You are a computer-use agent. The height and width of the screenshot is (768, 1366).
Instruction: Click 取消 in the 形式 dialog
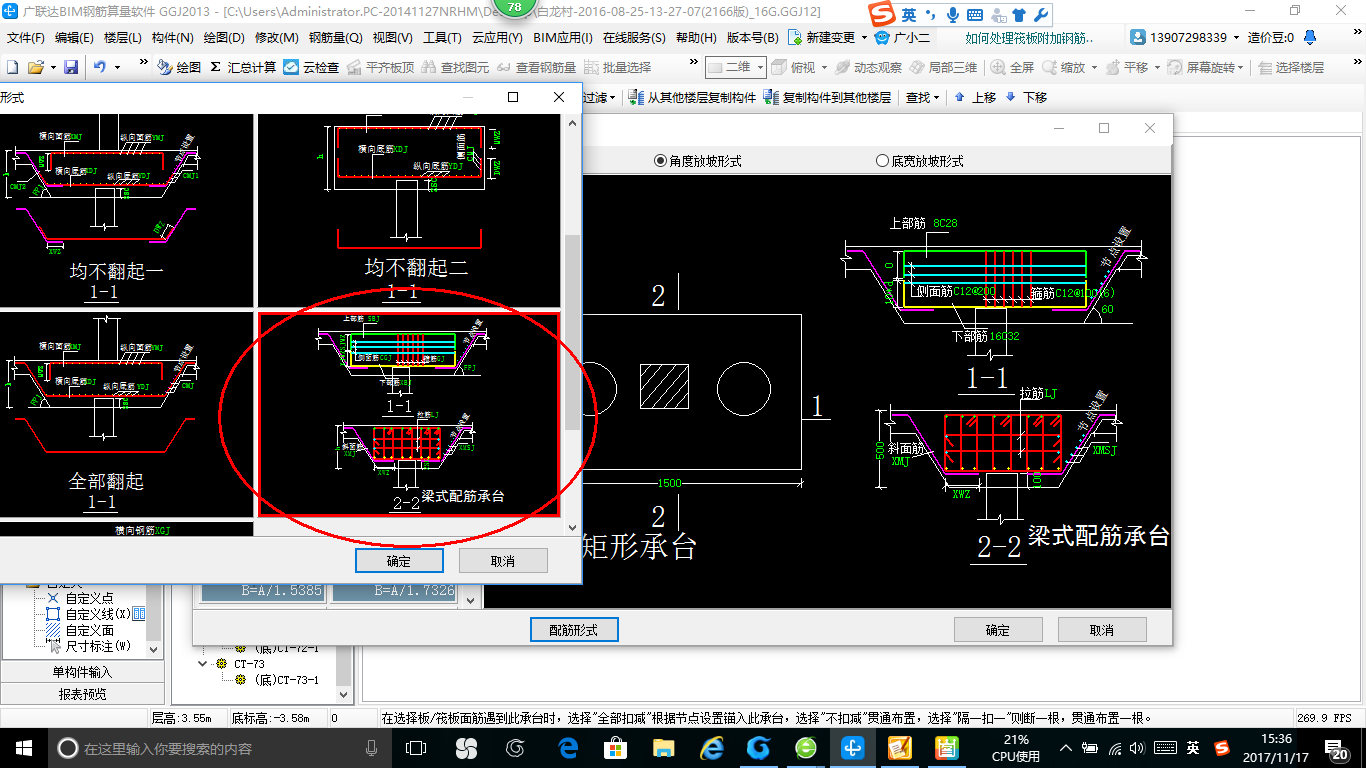coord(503,561)
